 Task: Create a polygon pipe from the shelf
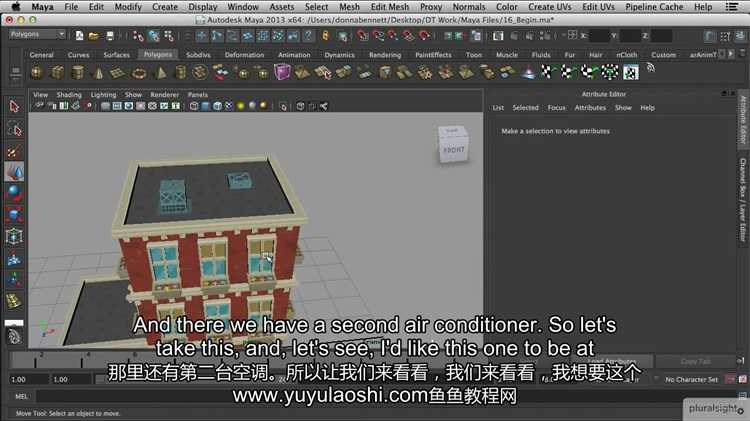[x=181, y=73]
